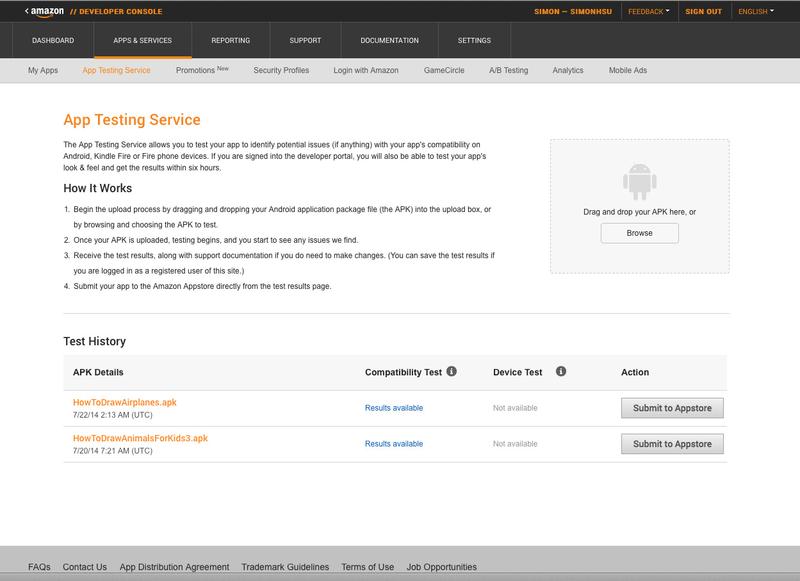Submit HowToDrawAnimalsForKids3.apk to Appstore
Image resolution: width=800 pixels, height=581 pixels.
[672, 444]
